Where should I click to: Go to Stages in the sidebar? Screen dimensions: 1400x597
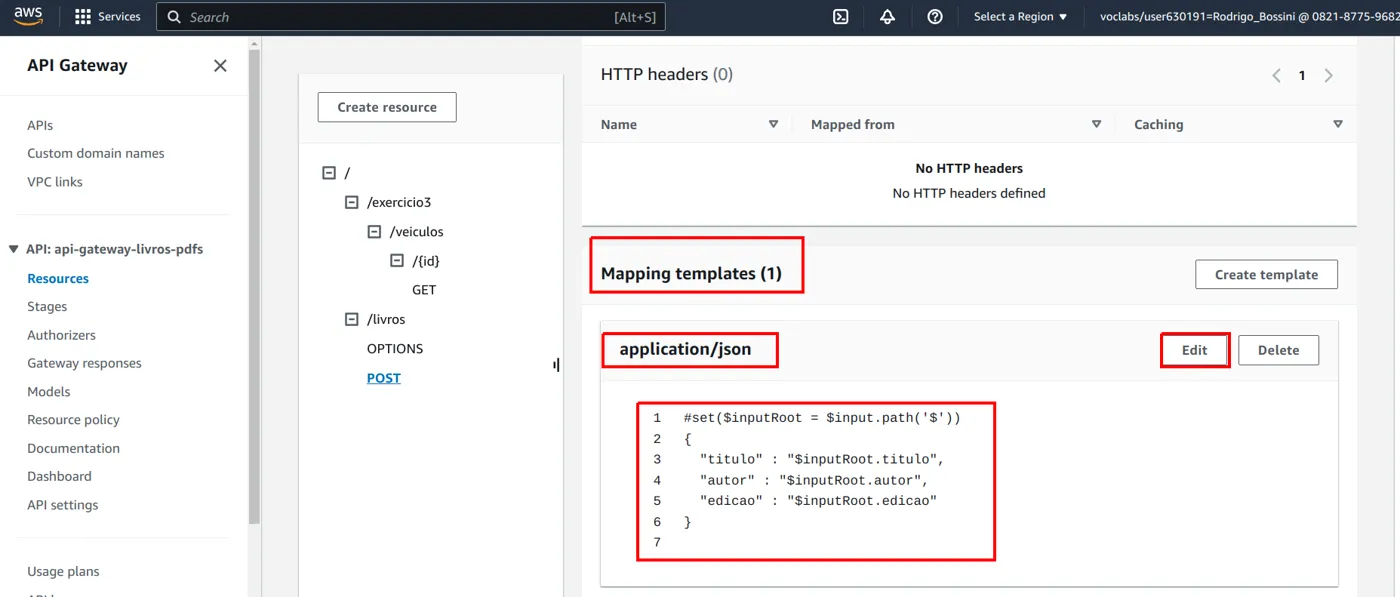pyautogui.click(x=47, y=306)
